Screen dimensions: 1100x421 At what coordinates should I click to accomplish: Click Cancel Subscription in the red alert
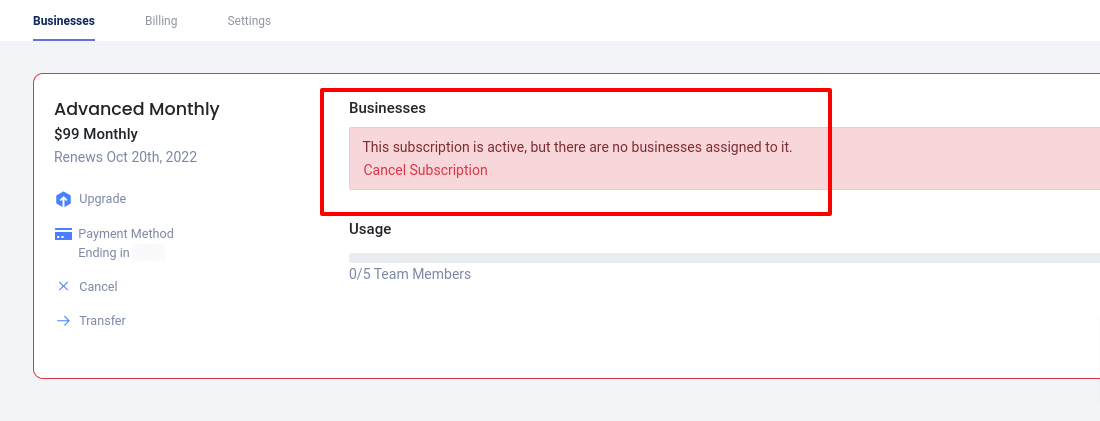click(425, 170)
